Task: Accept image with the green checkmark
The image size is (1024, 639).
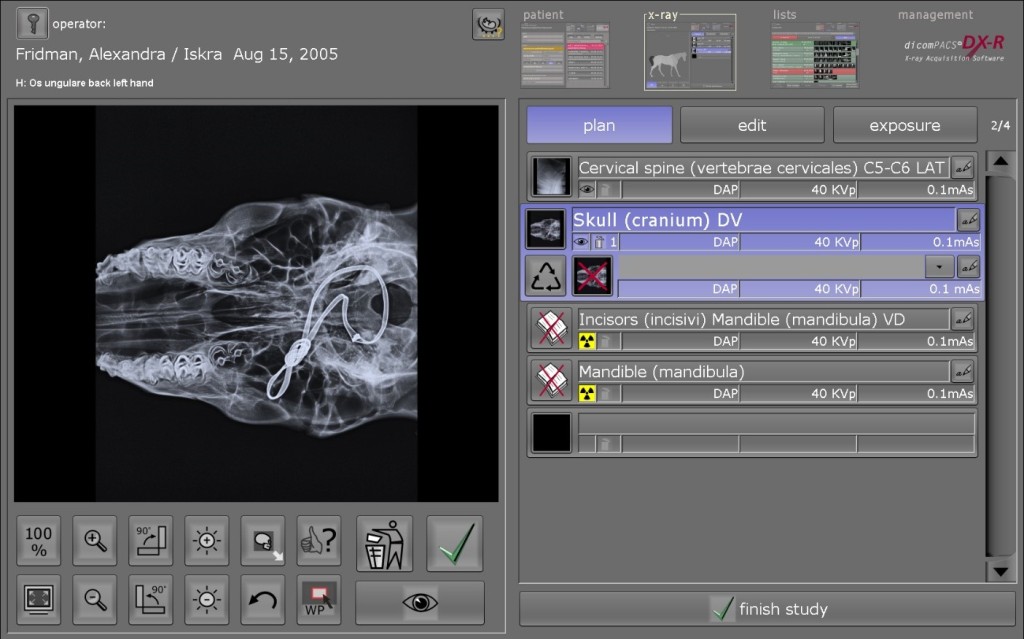Action: pos(455,544)
